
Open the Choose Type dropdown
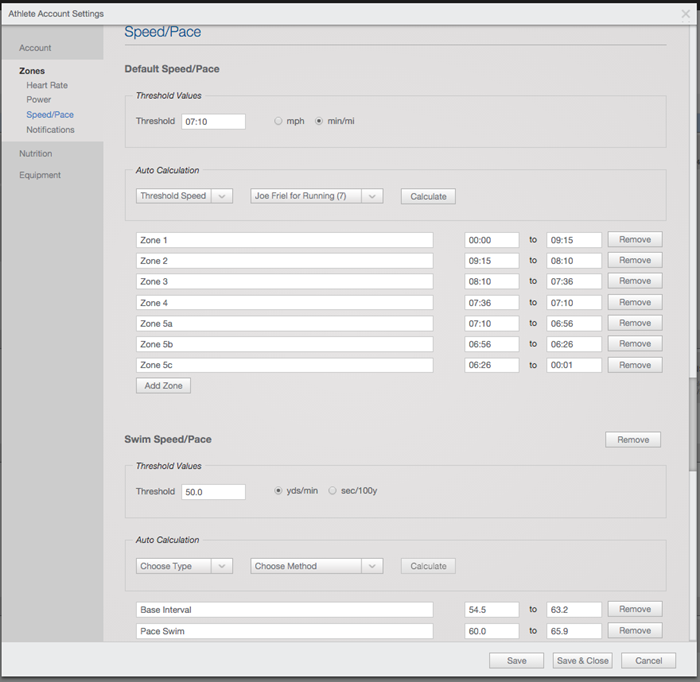[184, 566]
